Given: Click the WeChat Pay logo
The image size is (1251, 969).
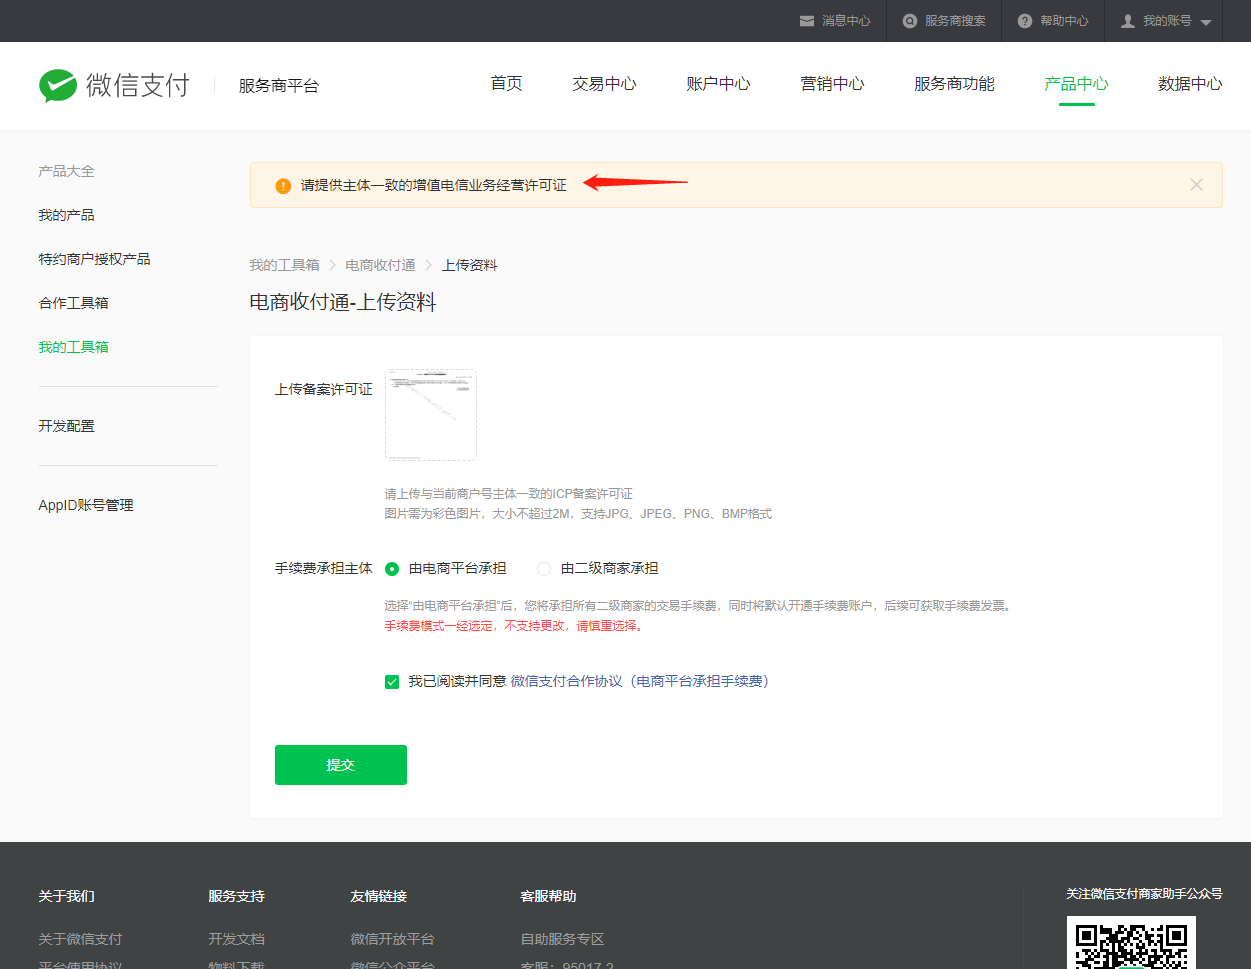Looking at the screenshot, I should click(x=114, y=85).
